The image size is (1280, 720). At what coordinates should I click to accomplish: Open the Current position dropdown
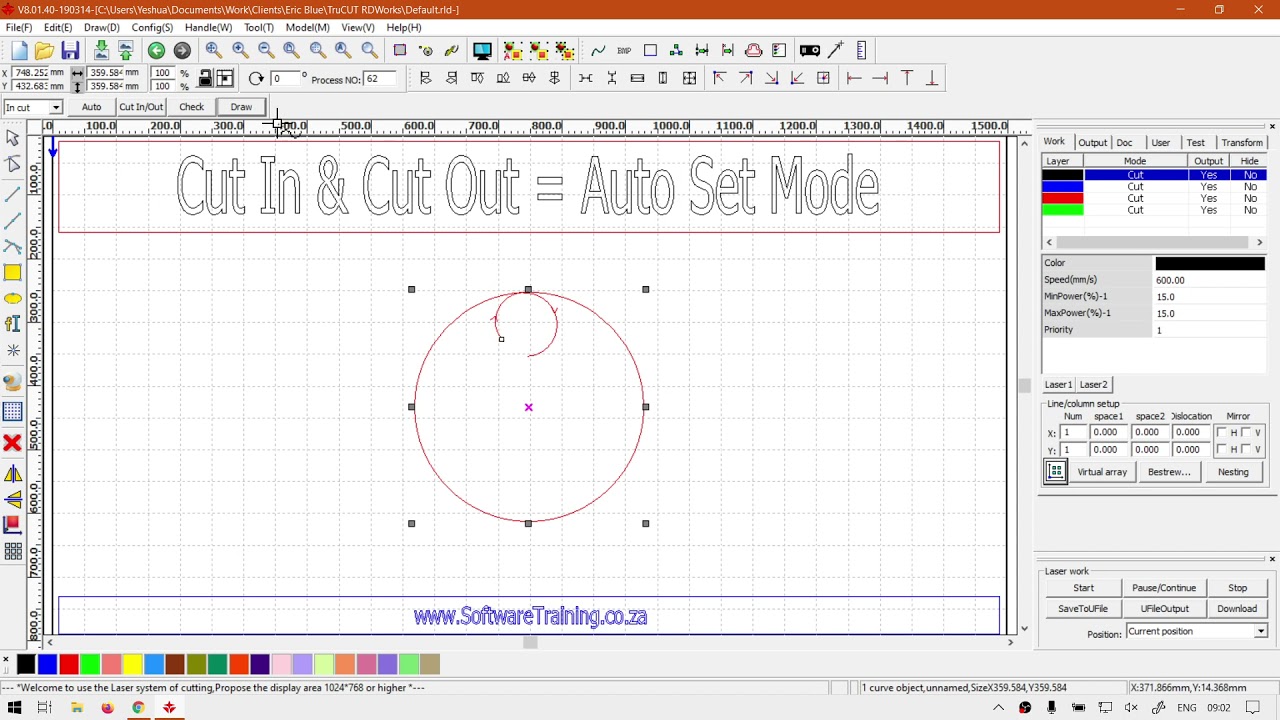point(1261,632)
